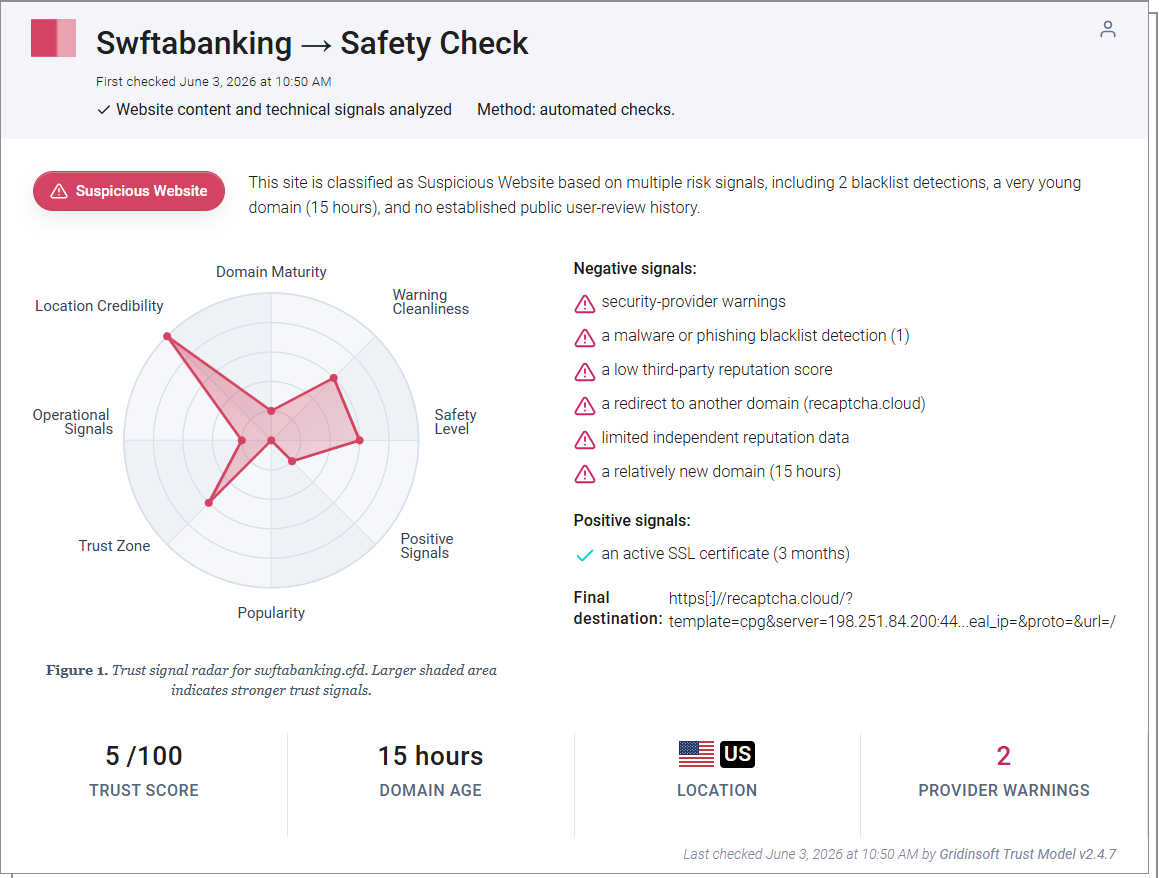The image size is (1159, 878).
Task: Click the US flag location icon
Action: [696, 754]
